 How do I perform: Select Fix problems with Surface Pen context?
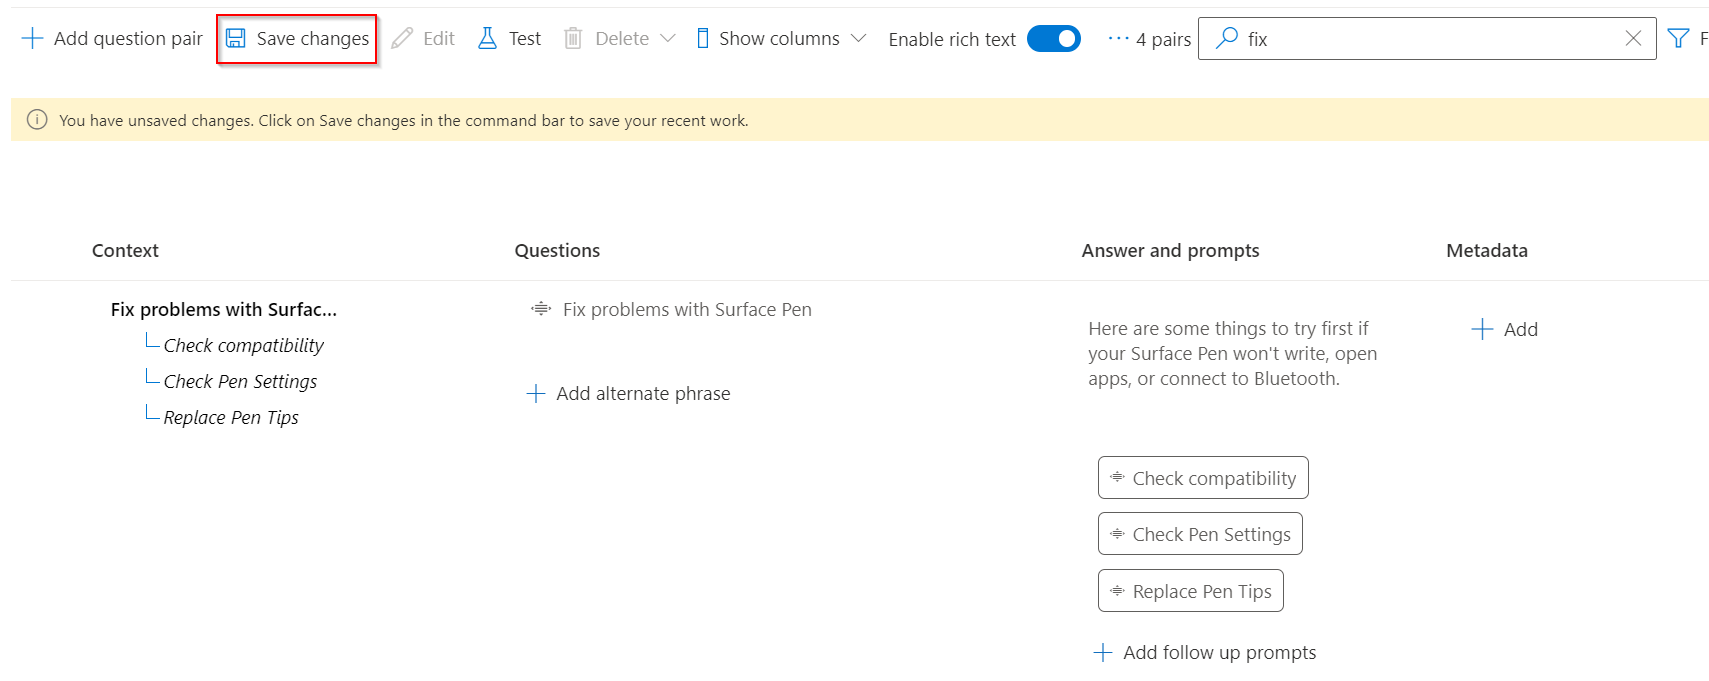pyautogui.click(x=223, y=310)
